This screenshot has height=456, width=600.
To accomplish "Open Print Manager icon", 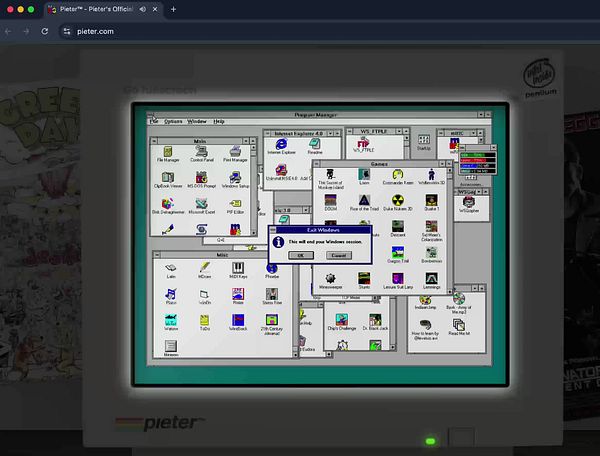I will (x=235, y=154).
